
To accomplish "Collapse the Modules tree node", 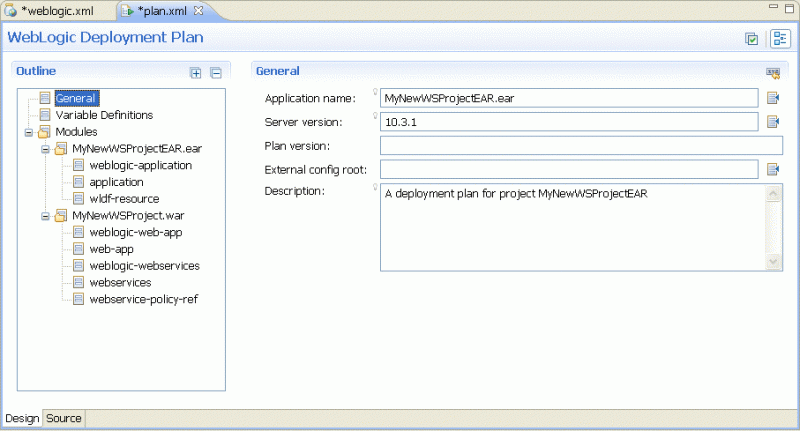I will tap(29, 133).
